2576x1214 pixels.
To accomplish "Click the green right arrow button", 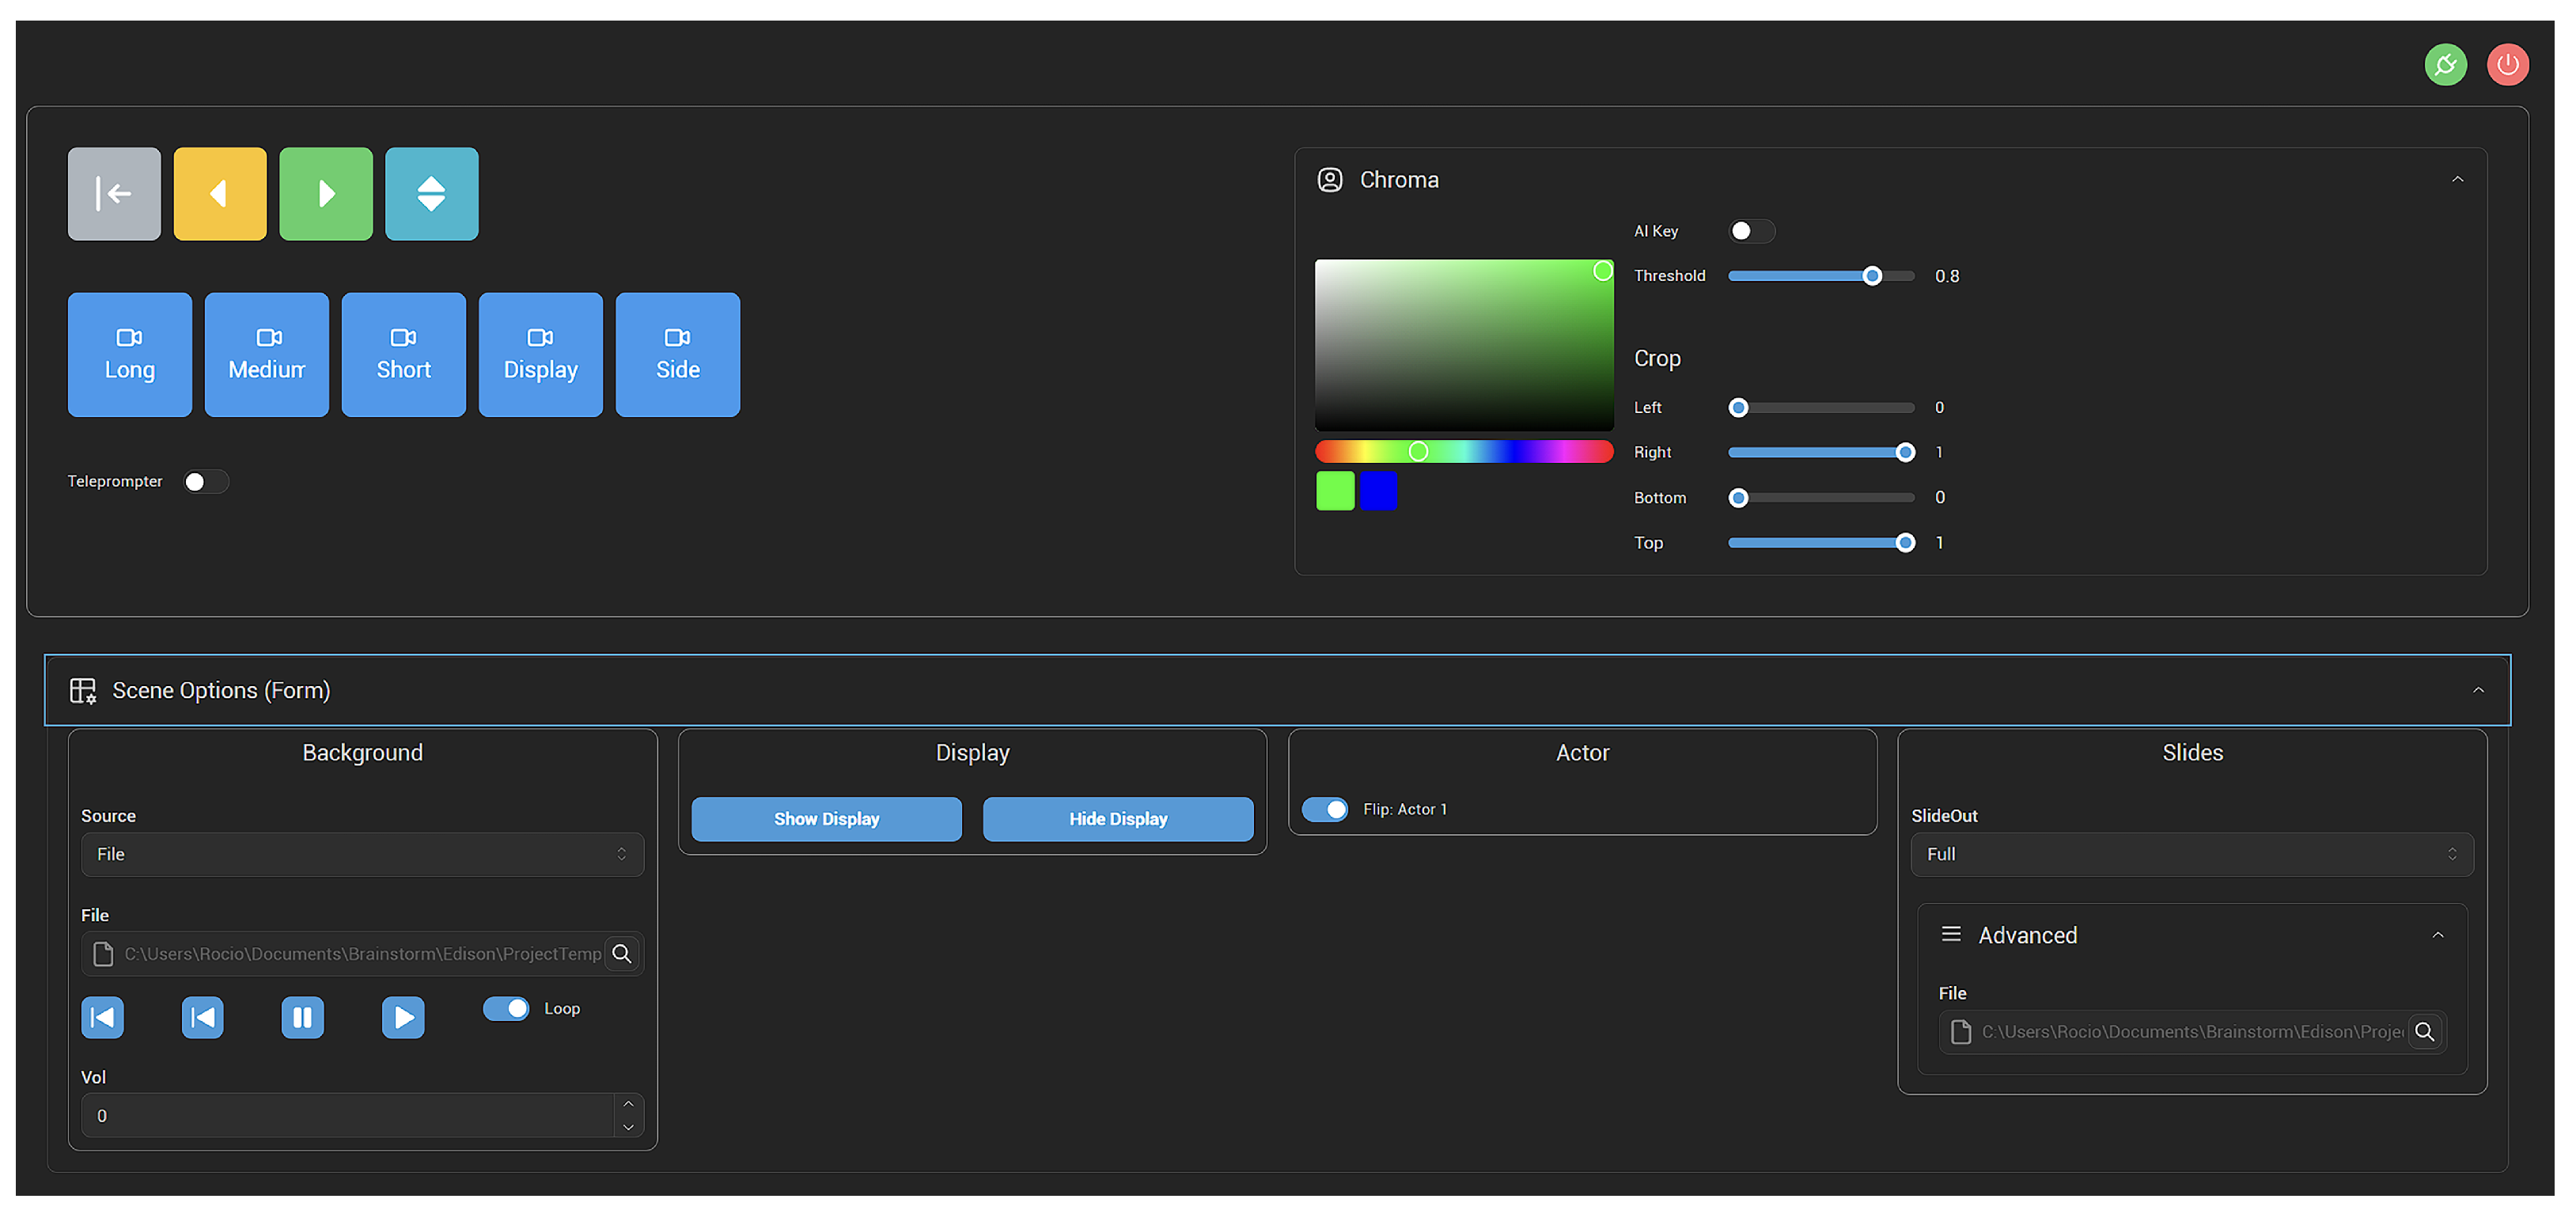I will 326,194.
